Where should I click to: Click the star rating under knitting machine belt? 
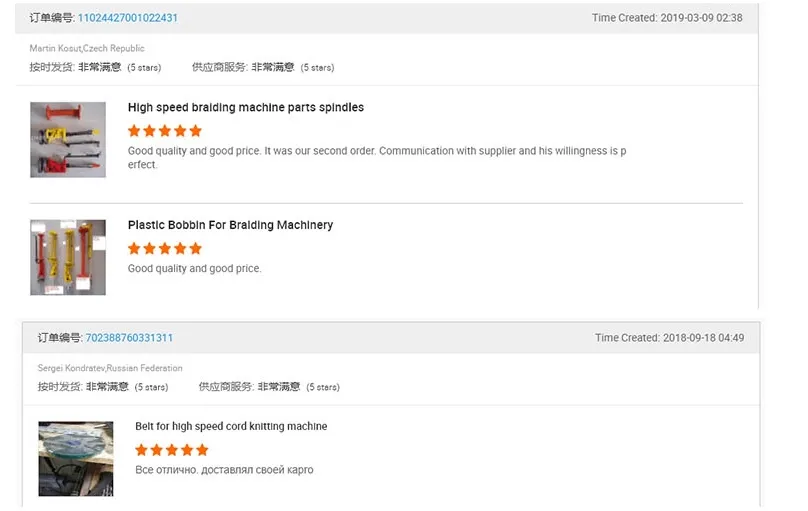coord(172,450)
